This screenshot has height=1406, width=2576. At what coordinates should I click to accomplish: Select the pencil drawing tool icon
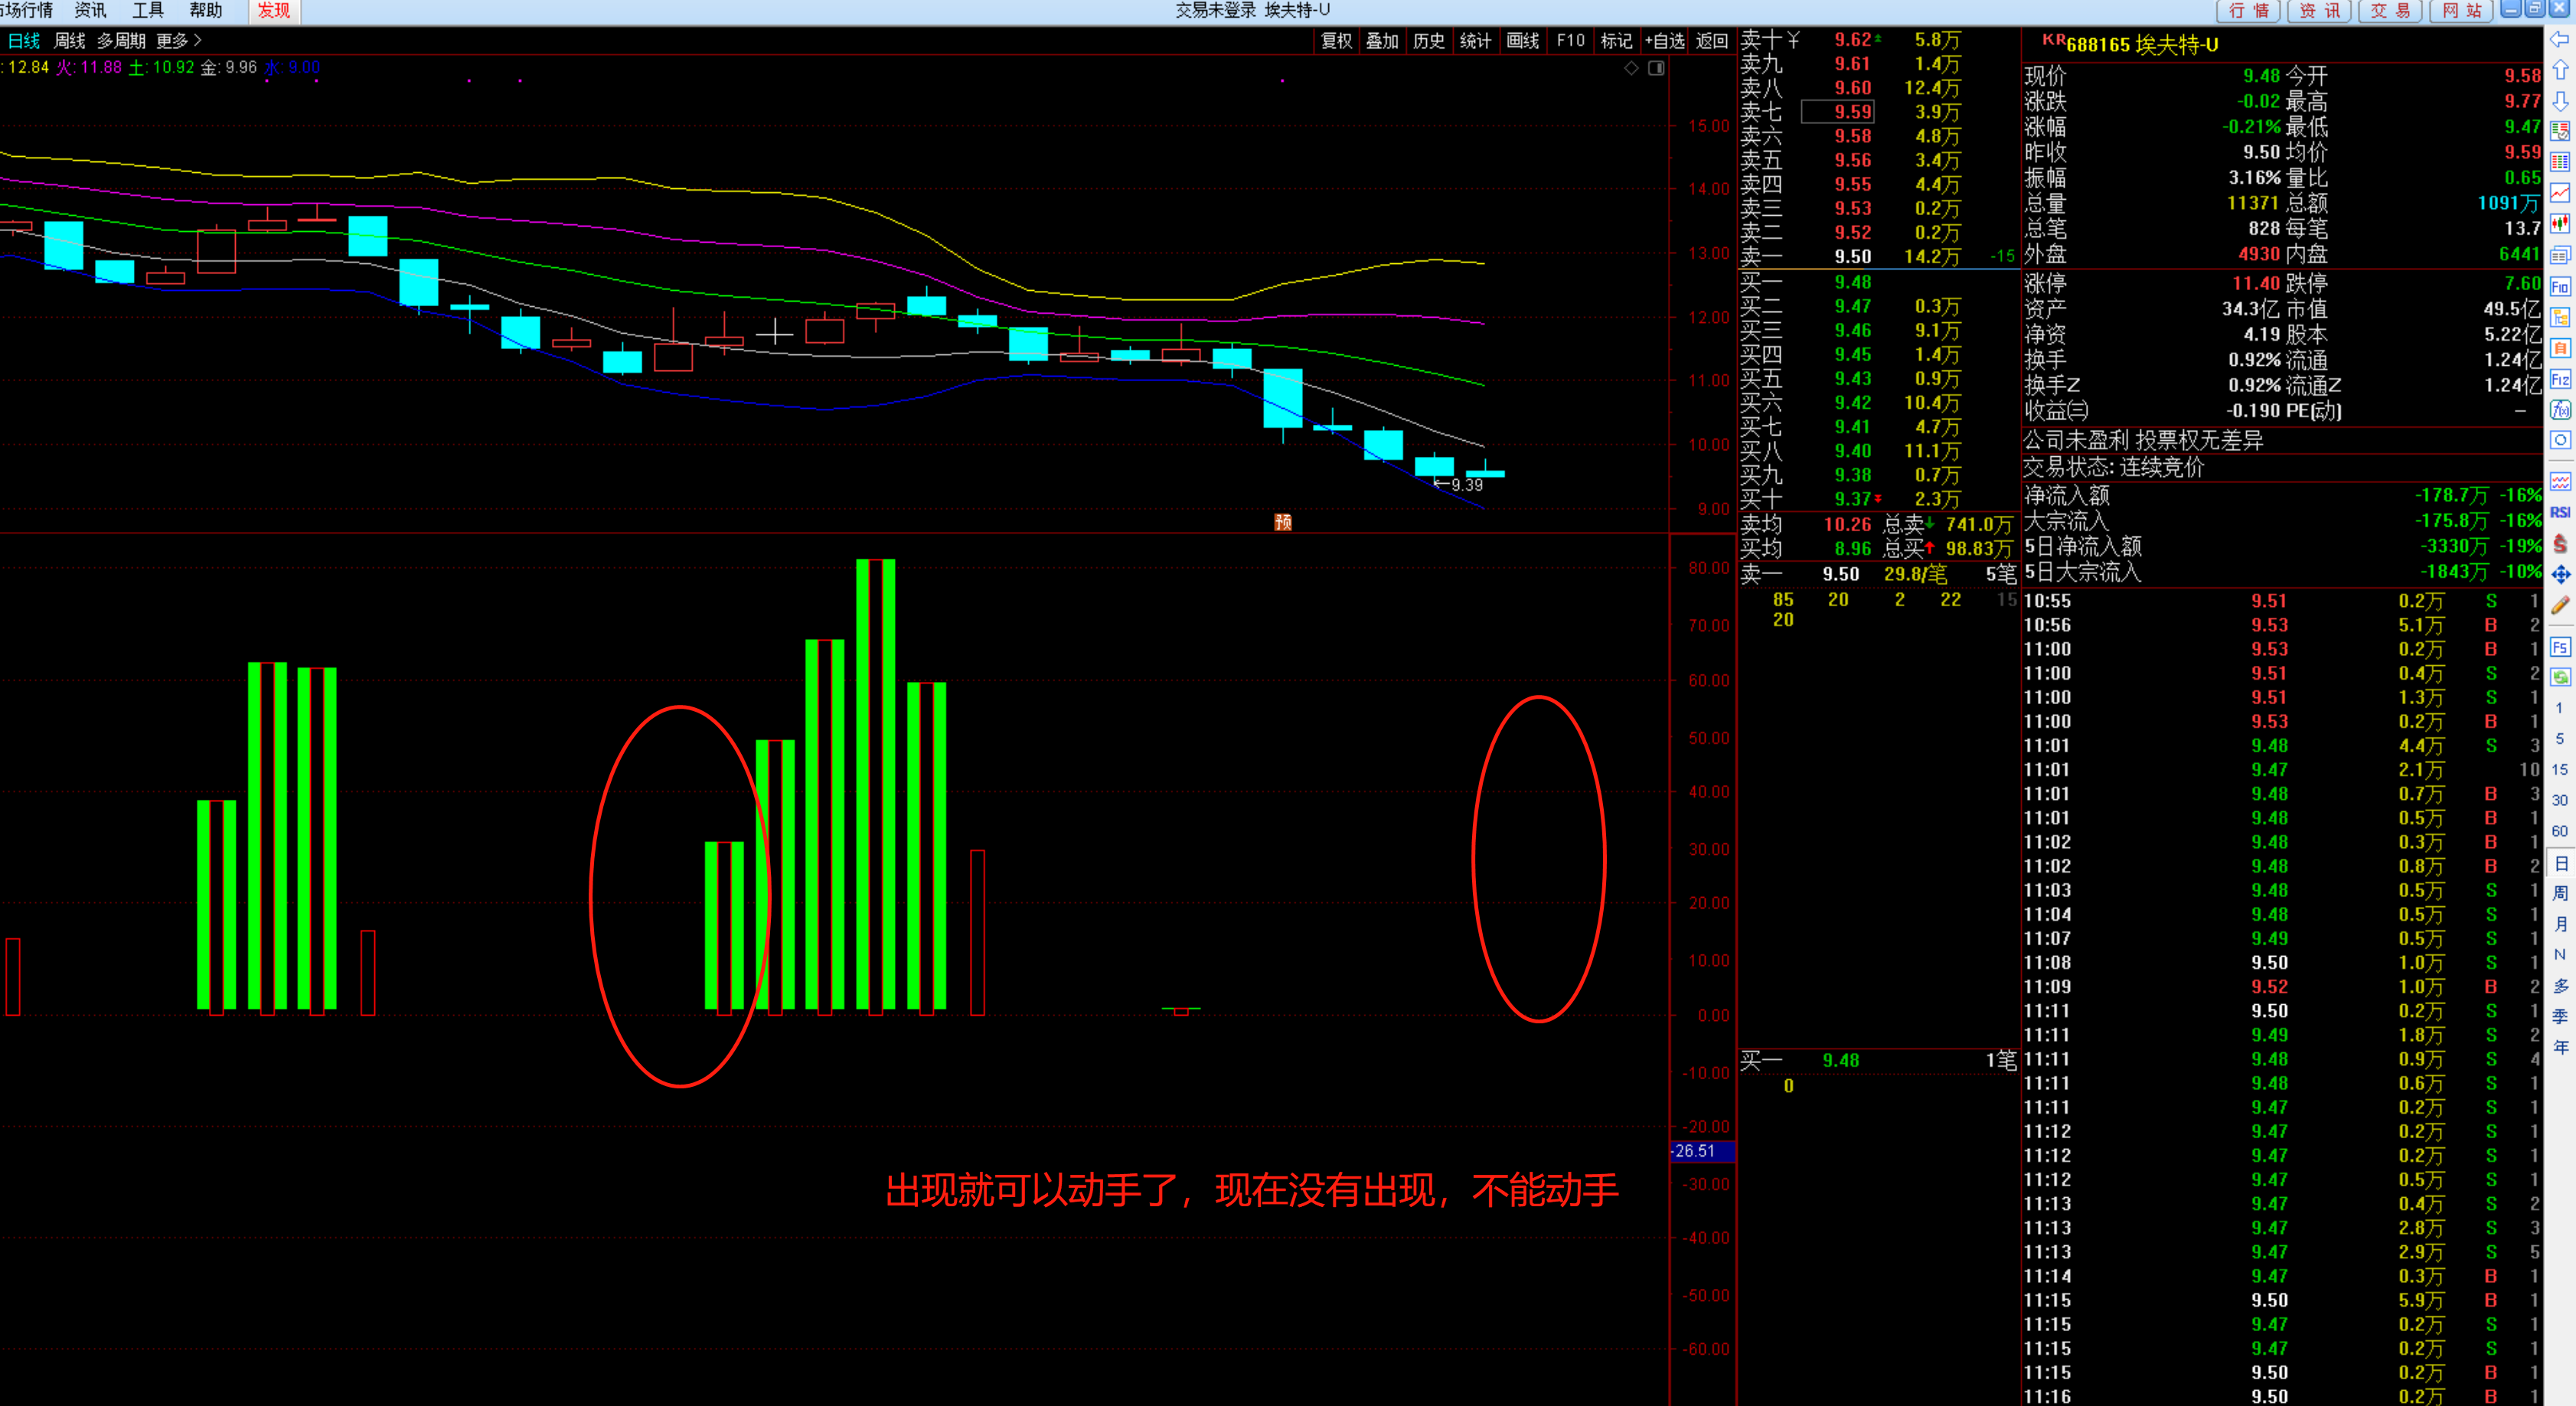(x=2560, y=605)
